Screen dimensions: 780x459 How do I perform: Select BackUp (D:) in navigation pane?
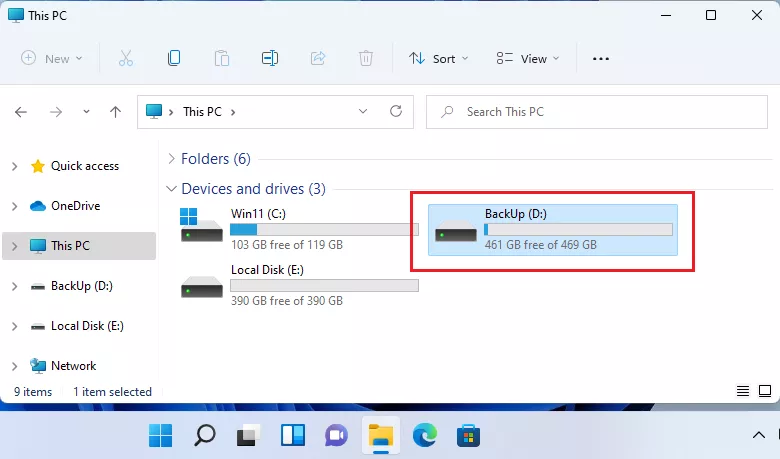pyautogui.click(x=82, y=286)
